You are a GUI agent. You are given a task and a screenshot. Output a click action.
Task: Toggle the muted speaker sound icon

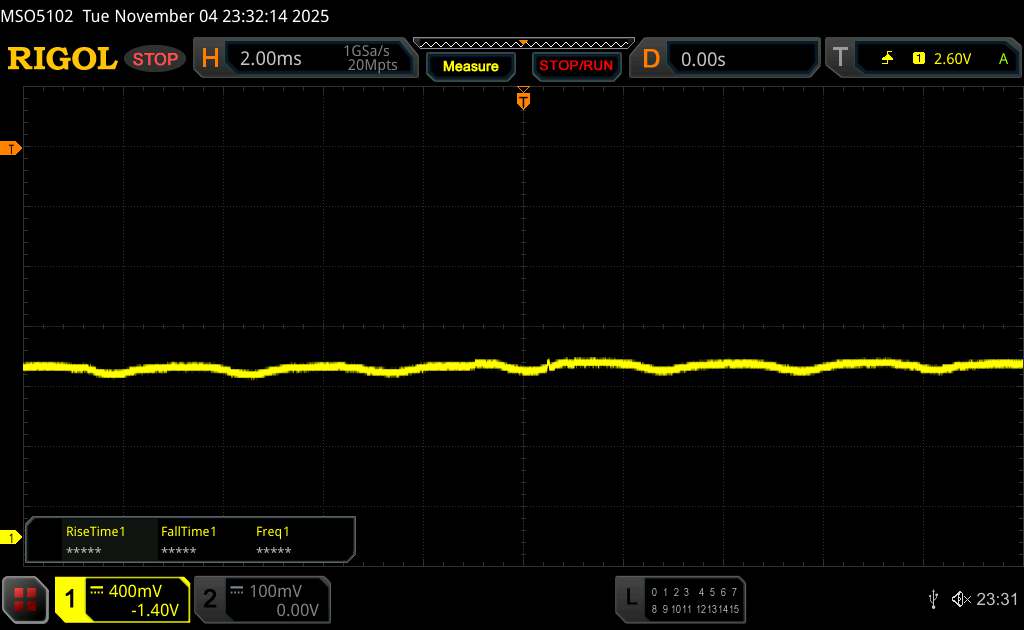tap(960, 598)
